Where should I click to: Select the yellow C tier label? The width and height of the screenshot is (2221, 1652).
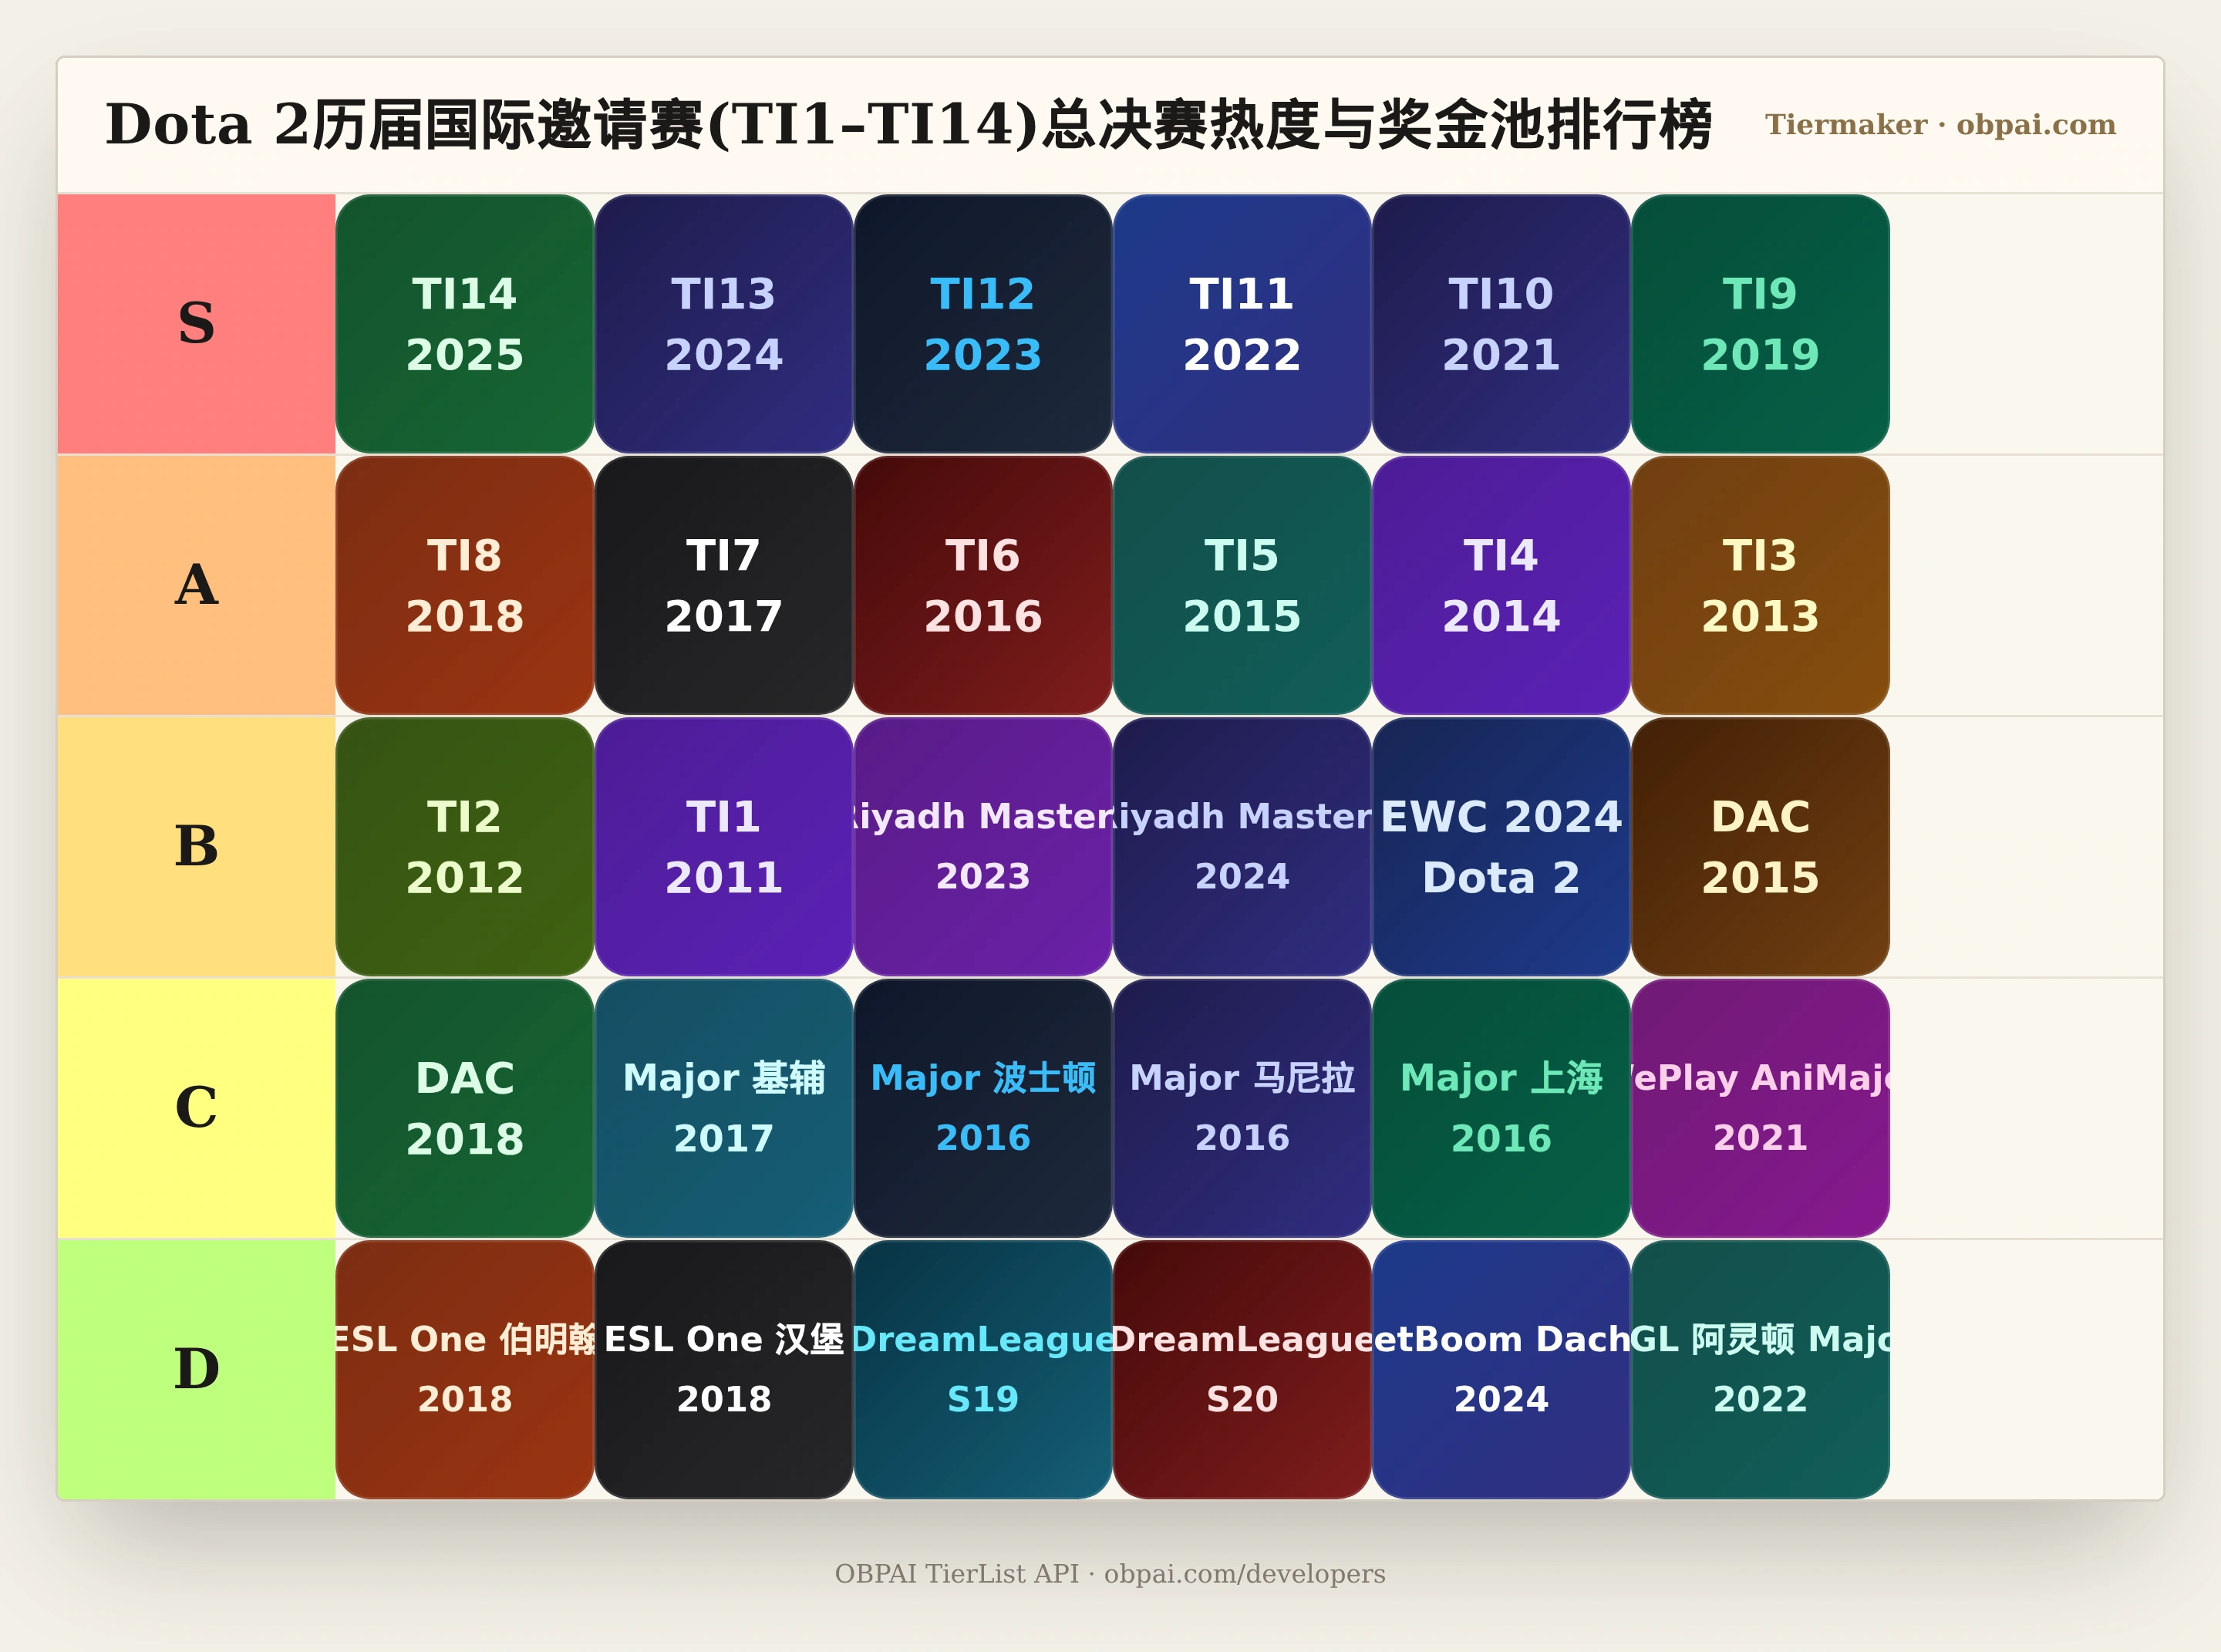[x=197, y=1108]
